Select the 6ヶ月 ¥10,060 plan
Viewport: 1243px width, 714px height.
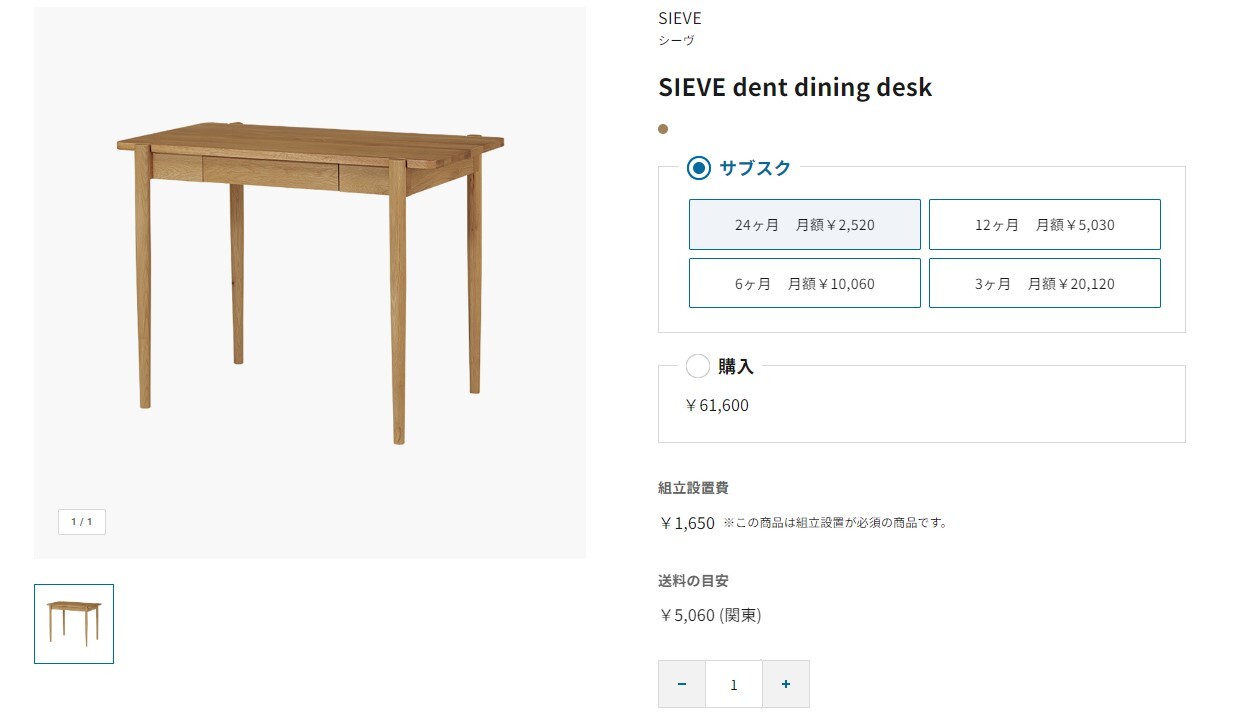click(804, 283)
